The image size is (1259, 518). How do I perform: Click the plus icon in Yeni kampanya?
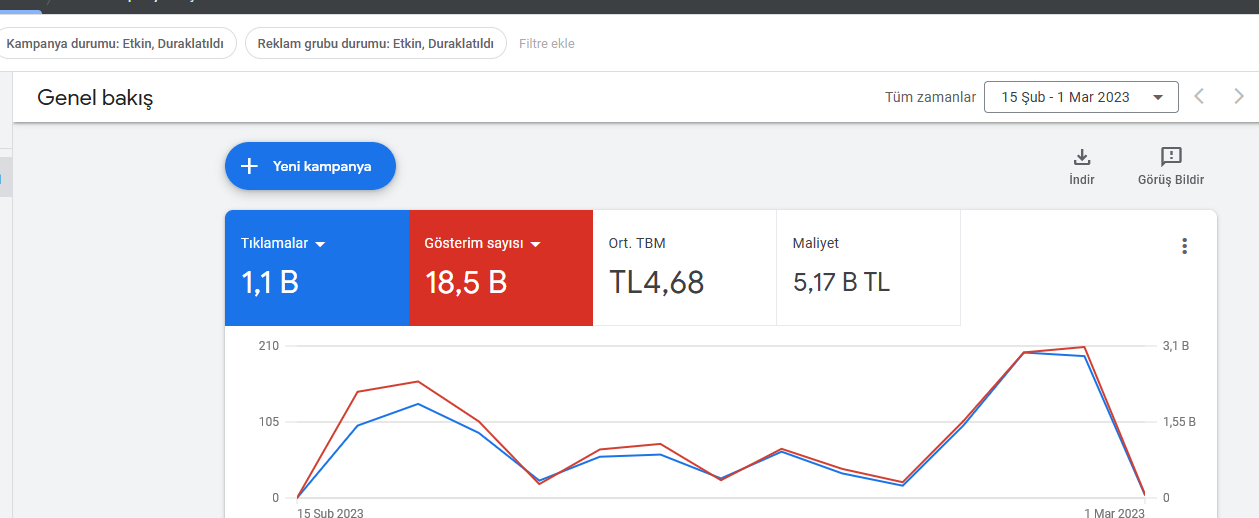click(x=250, y=166)
